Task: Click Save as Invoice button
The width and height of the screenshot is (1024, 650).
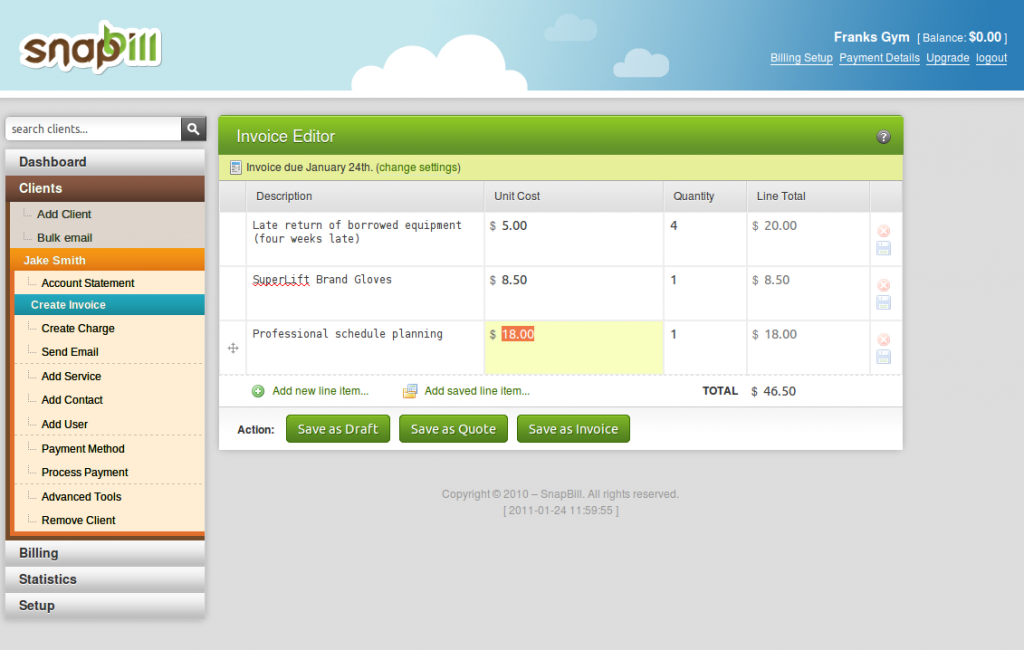Action: (x=573, y=429)
